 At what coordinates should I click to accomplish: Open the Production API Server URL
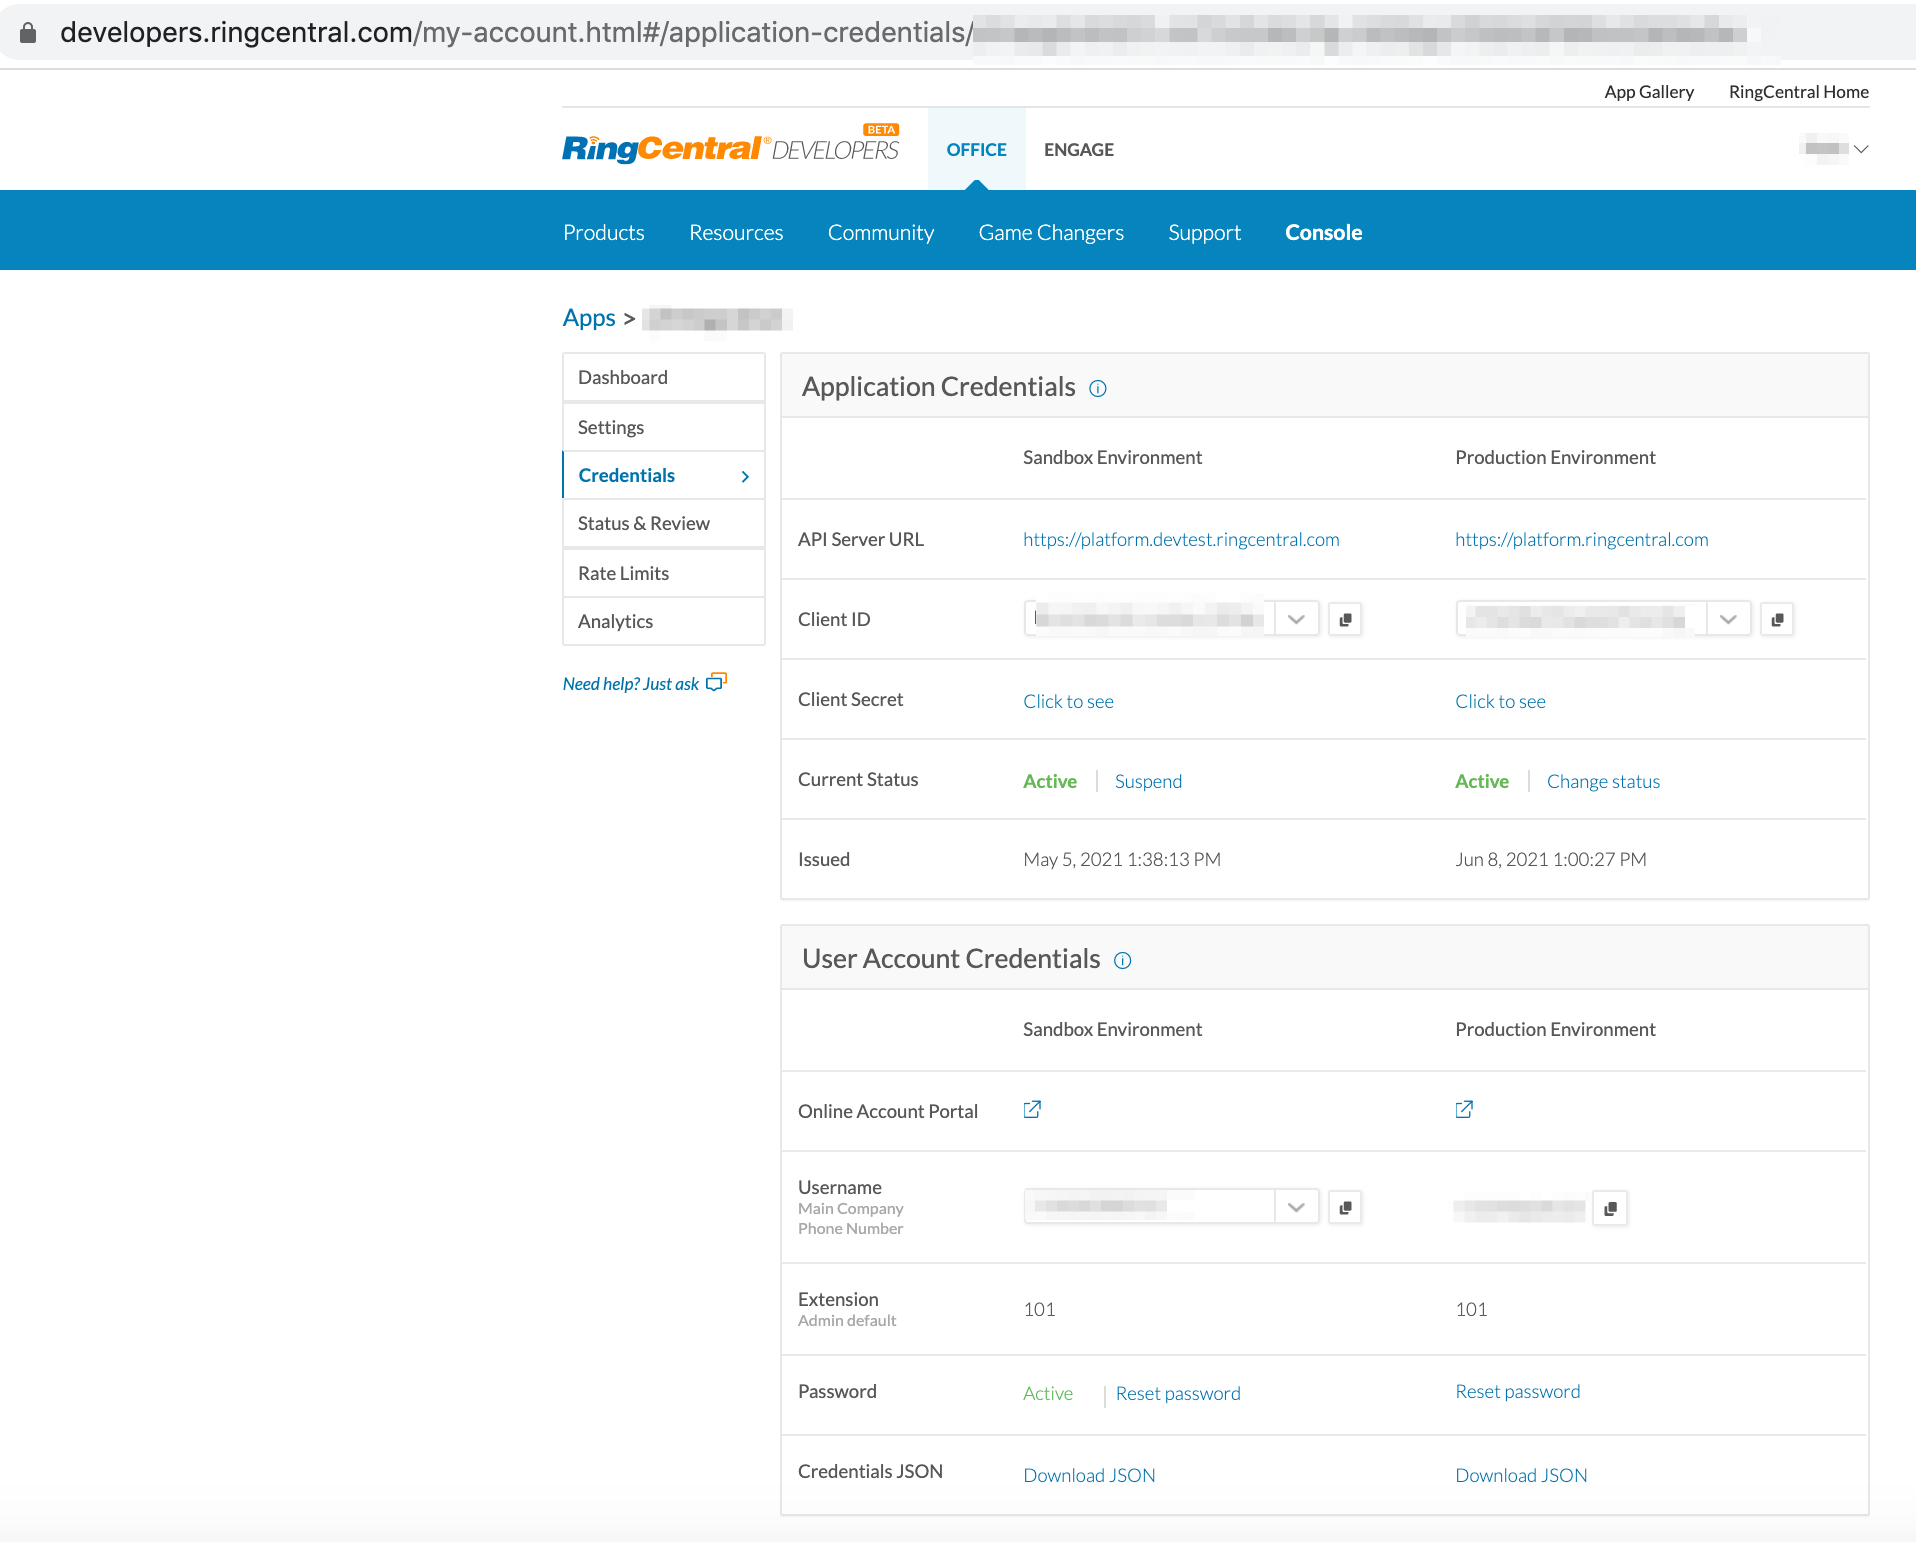1582,539
